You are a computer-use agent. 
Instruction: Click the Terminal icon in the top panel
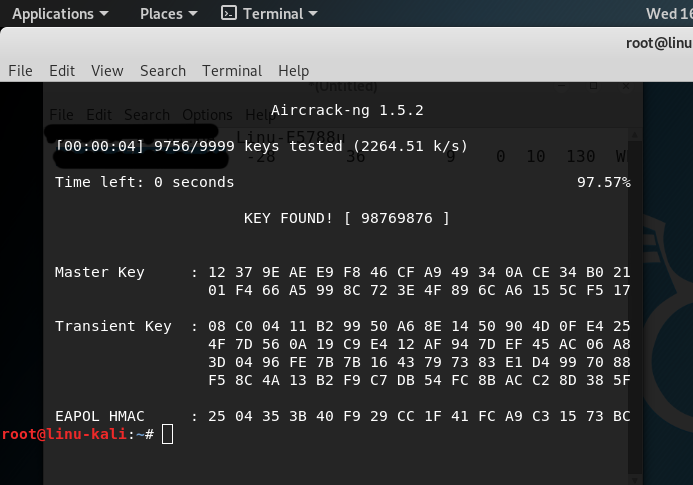pyautogui.click(x=228, y=13)
